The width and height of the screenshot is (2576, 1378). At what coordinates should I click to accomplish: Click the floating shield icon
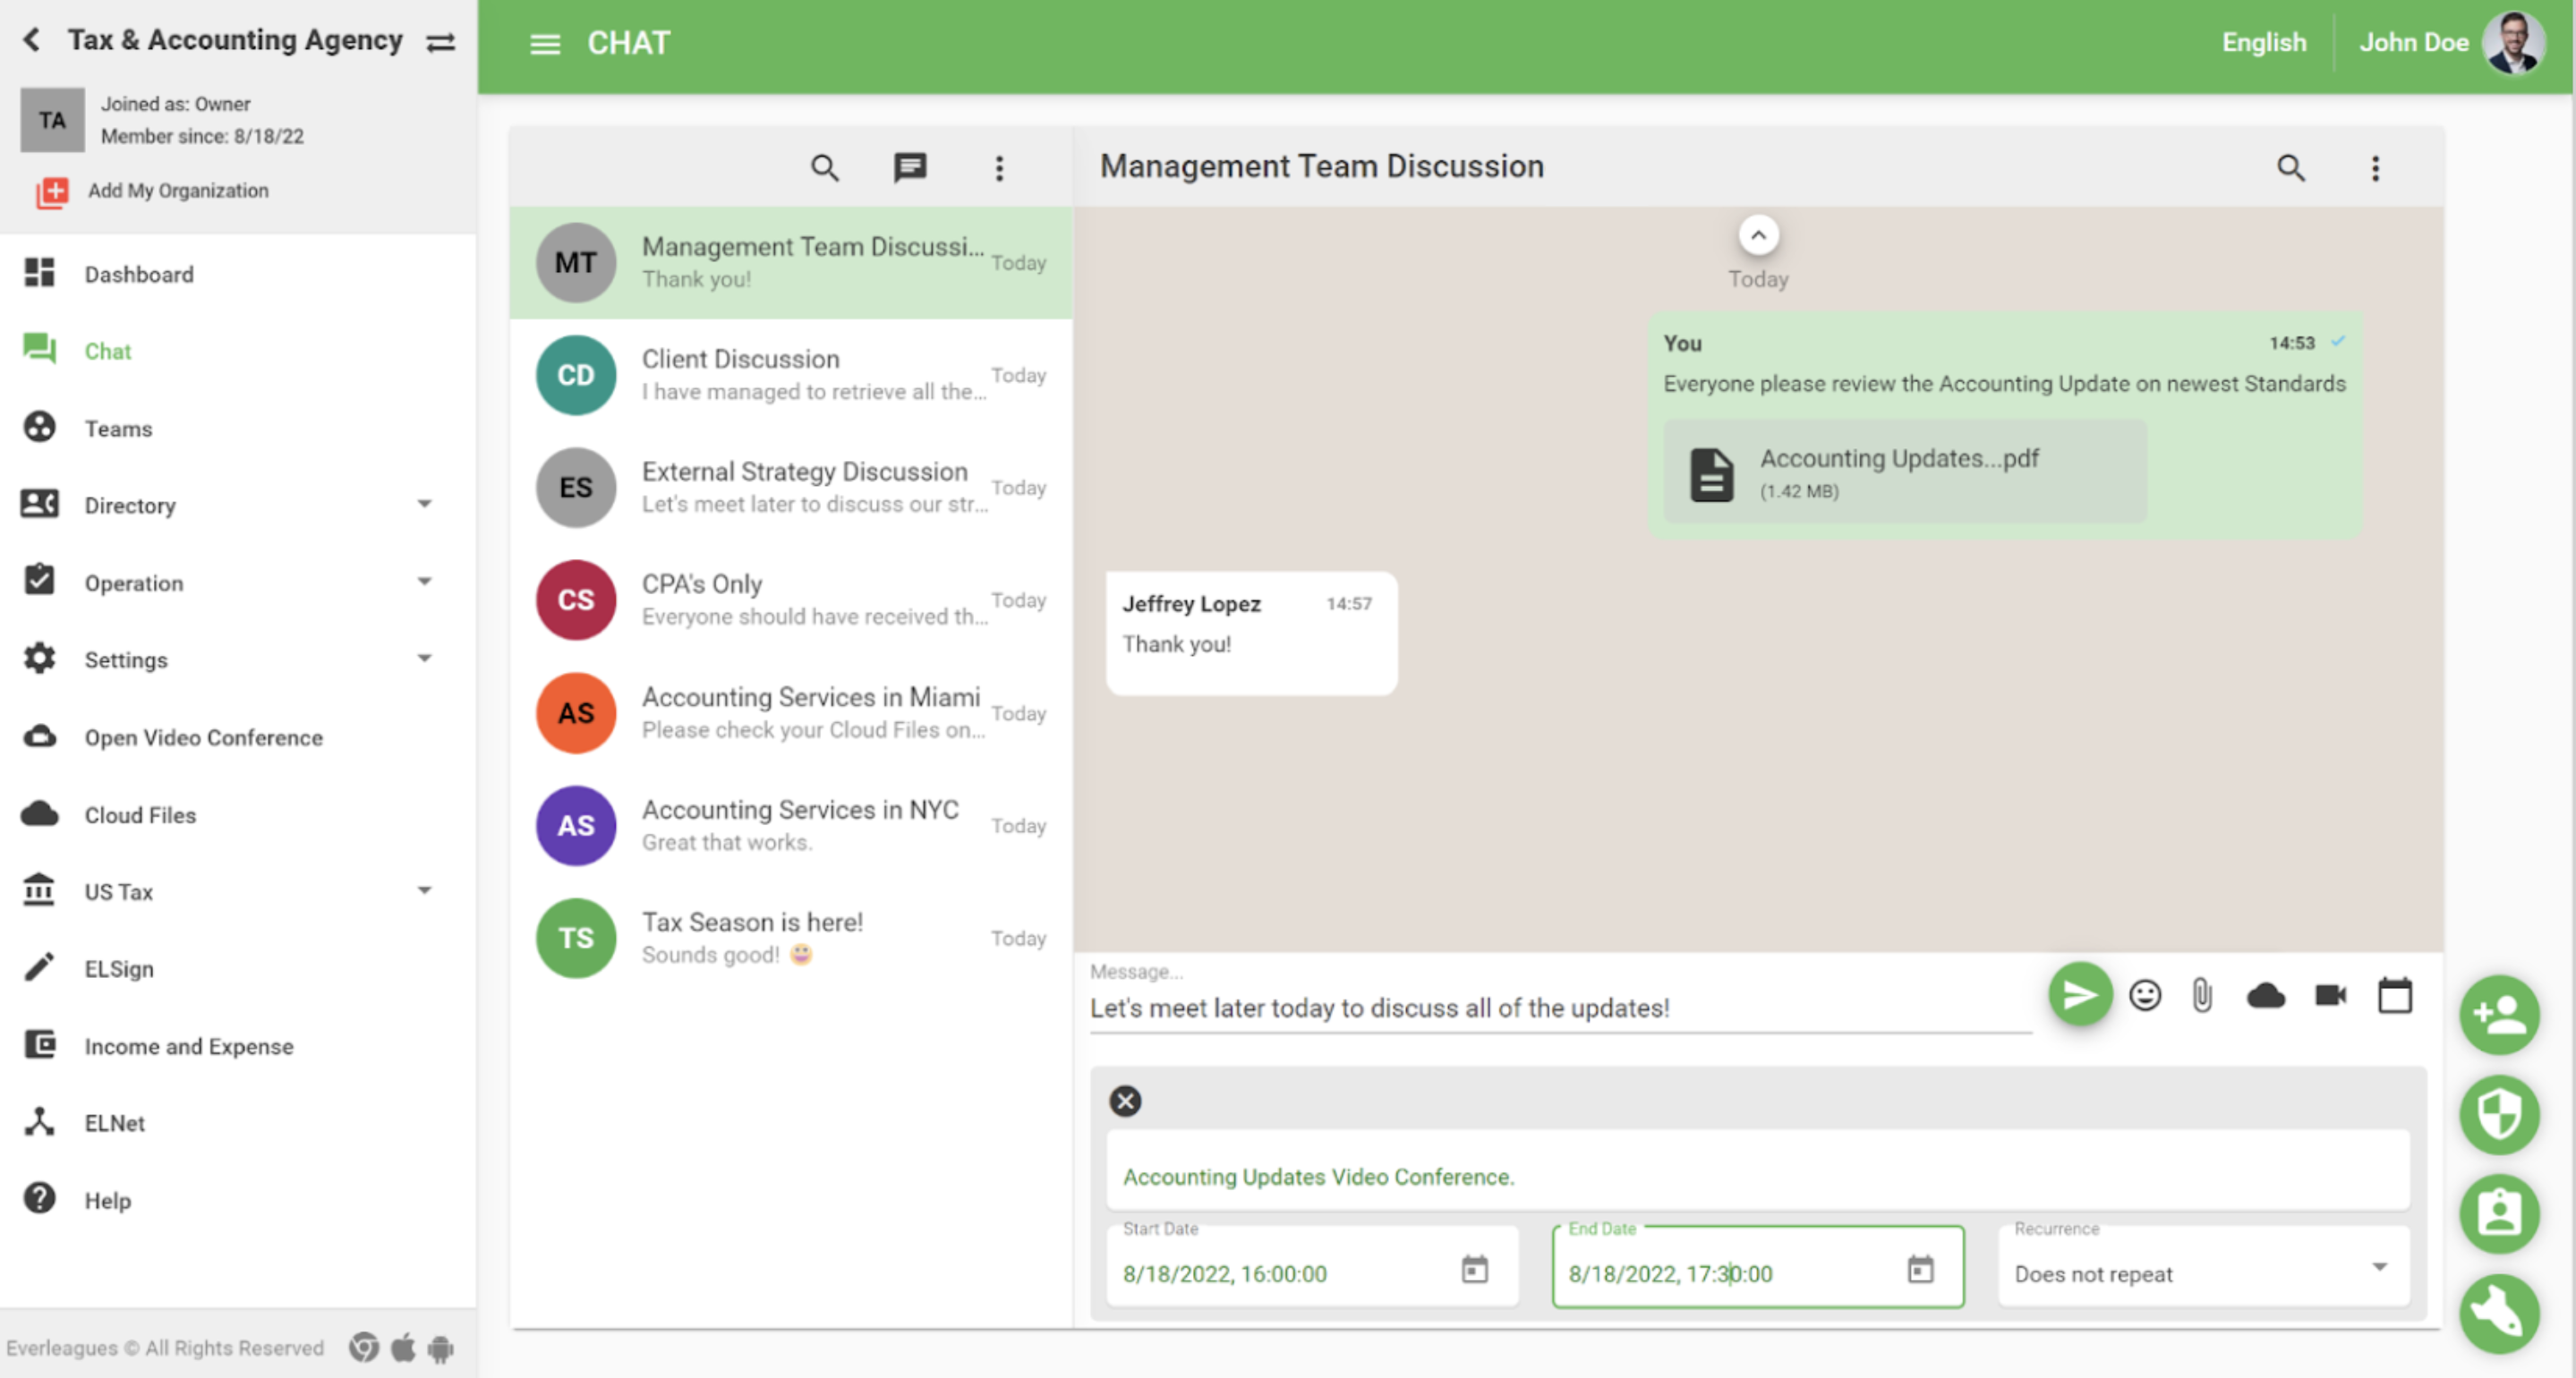pos(2501,1114)
